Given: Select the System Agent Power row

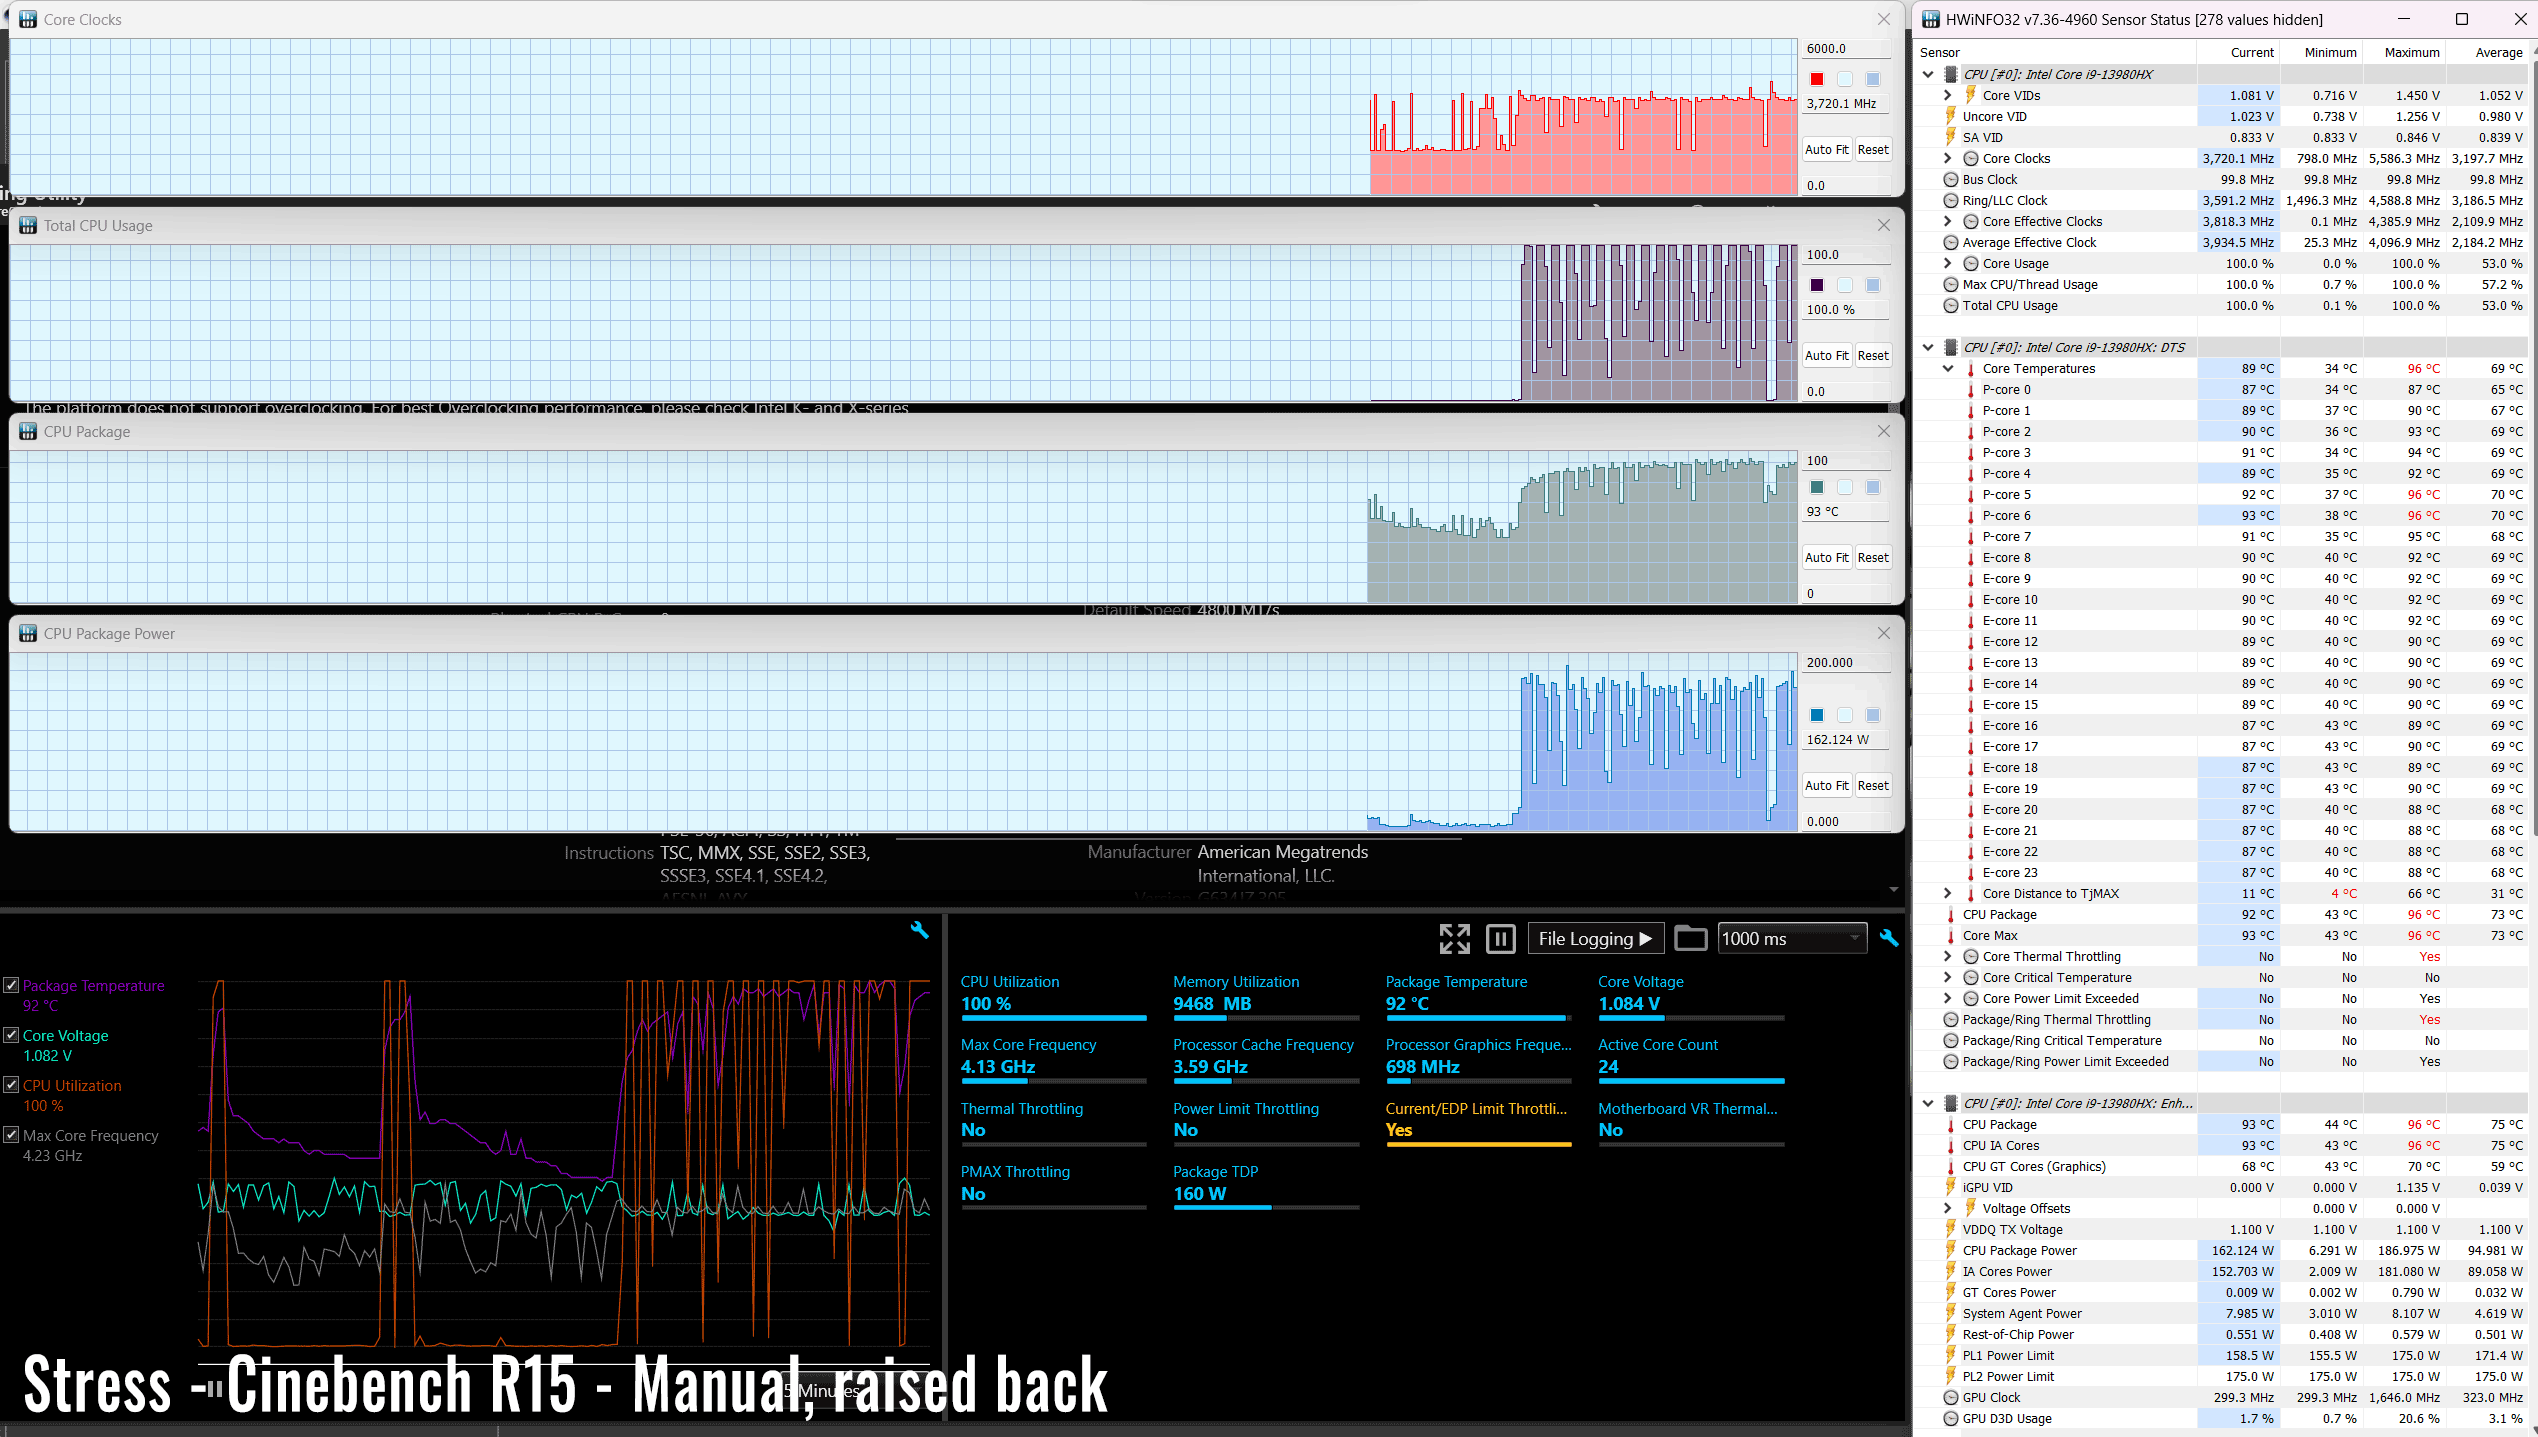Looking at the screenshot, I should pos(2222,1314).
